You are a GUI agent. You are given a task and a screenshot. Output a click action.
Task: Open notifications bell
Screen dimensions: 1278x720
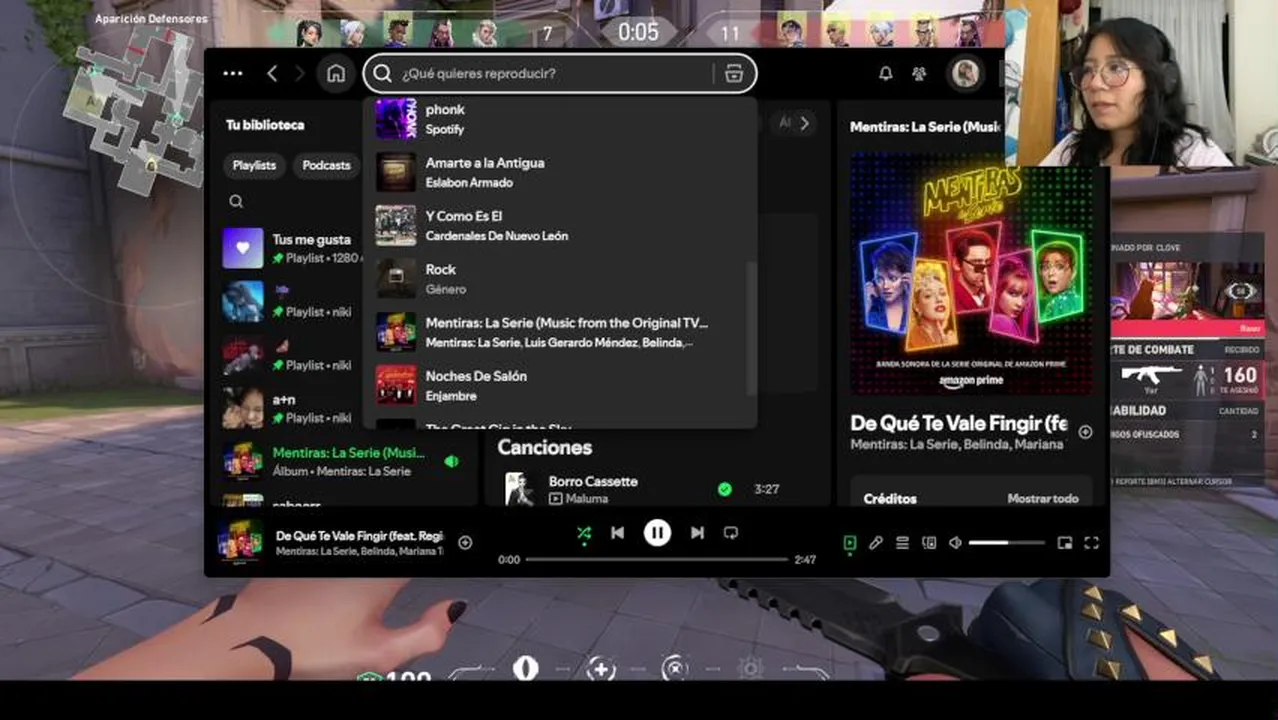885,73
